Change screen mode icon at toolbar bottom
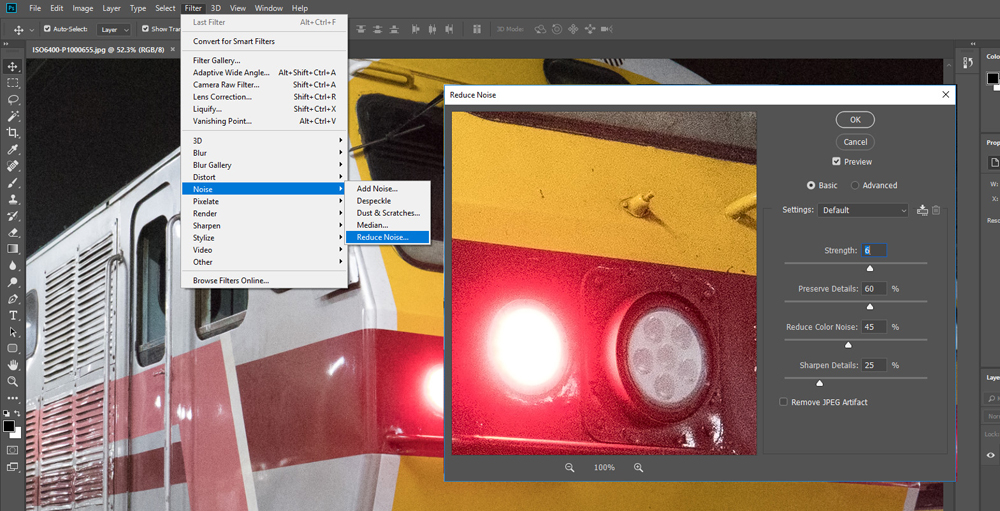This screenshot has width=1000, height=511. 12,467
